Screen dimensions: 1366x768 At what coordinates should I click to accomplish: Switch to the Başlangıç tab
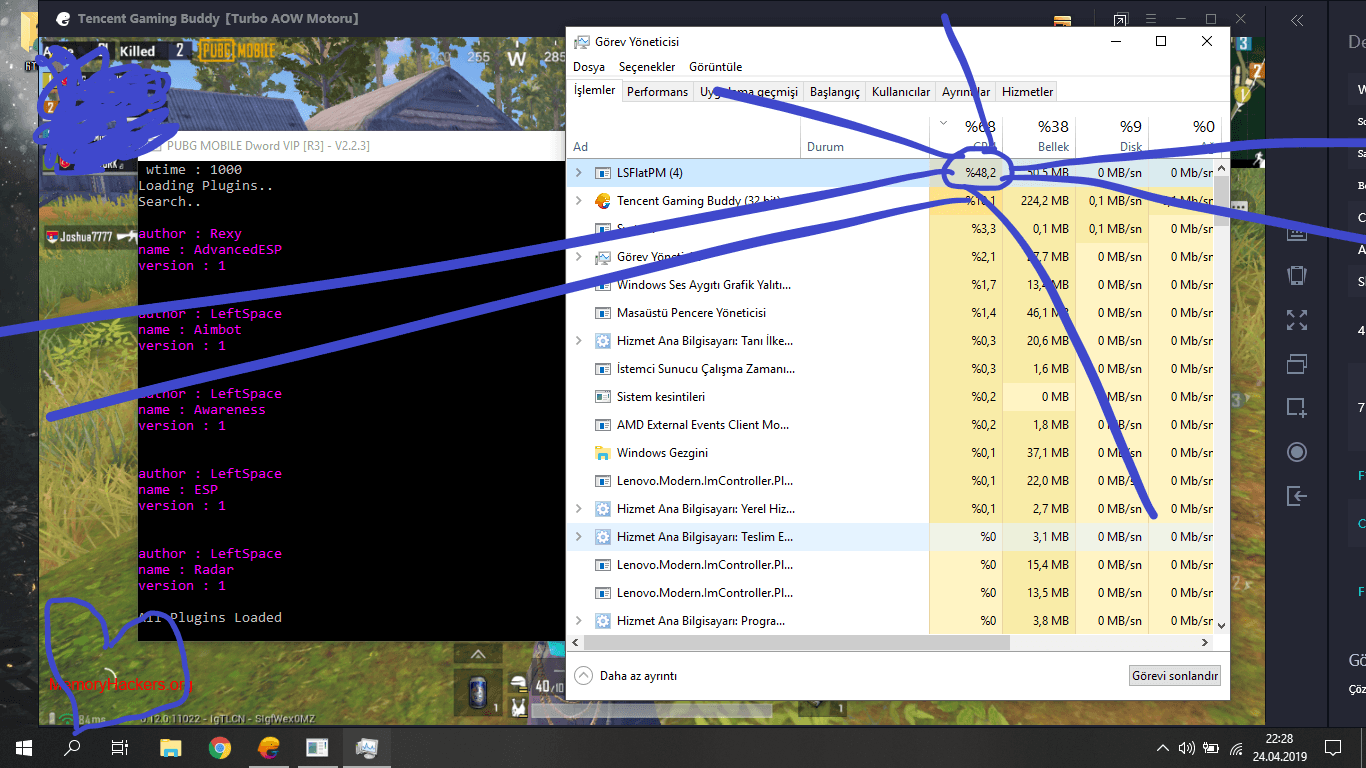coord(835,91)
